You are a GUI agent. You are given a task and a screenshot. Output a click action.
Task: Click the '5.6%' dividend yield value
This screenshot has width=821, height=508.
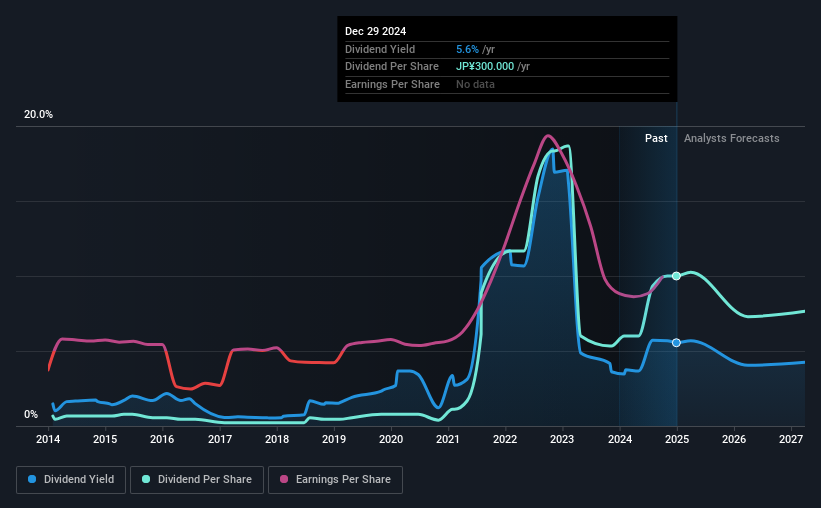pos(467,49)
